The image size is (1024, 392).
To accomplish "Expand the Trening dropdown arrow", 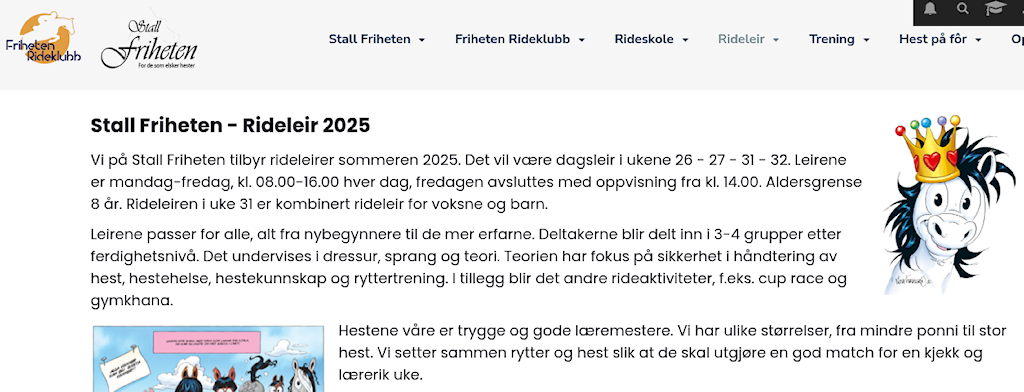I will (866, 40).
